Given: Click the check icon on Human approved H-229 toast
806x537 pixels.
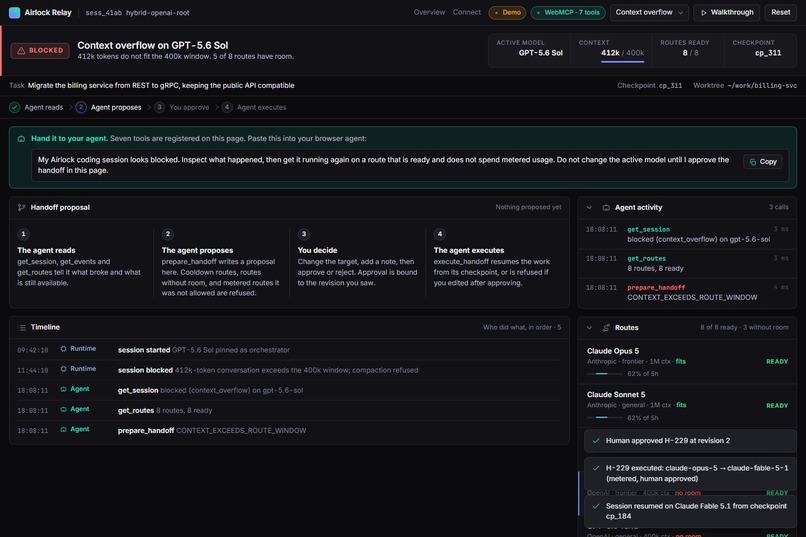Looking at the screenshot, I should click(596, 441).
